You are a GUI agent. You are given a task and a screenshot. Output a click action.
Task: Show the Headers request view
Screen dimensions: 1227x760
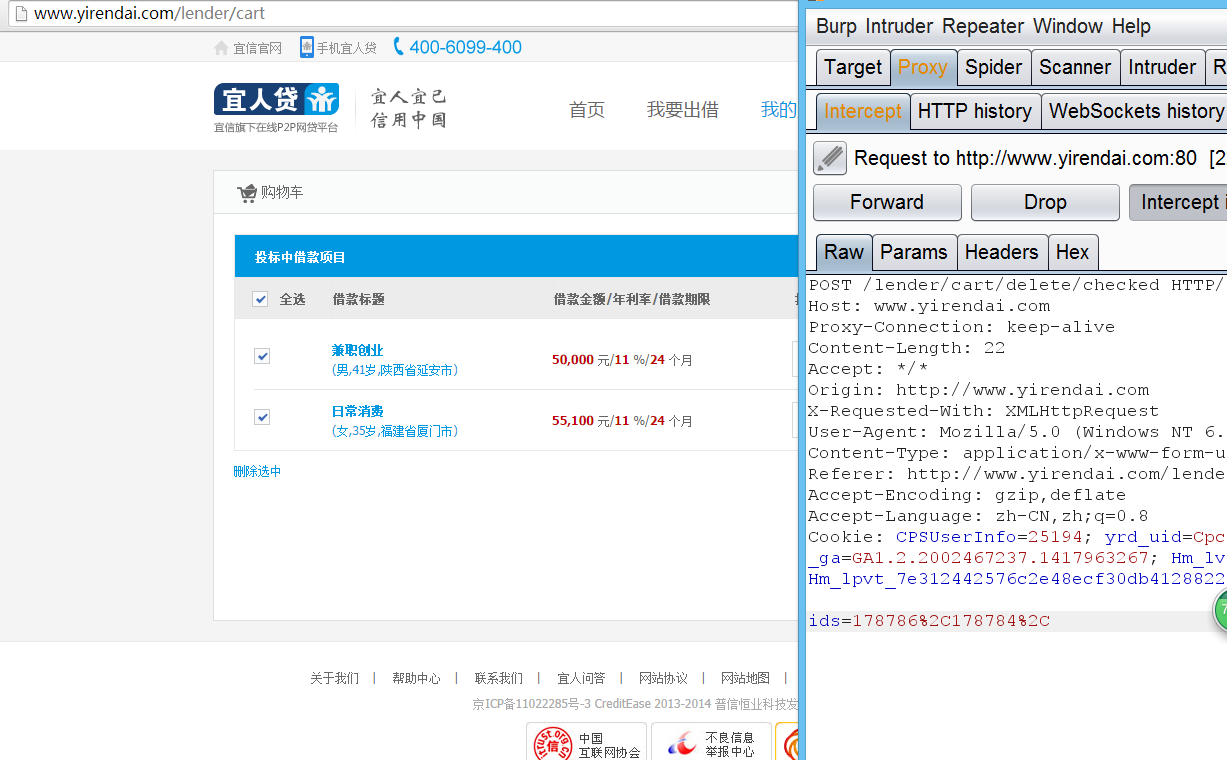pyautogui.click(x=1002, y=252)
